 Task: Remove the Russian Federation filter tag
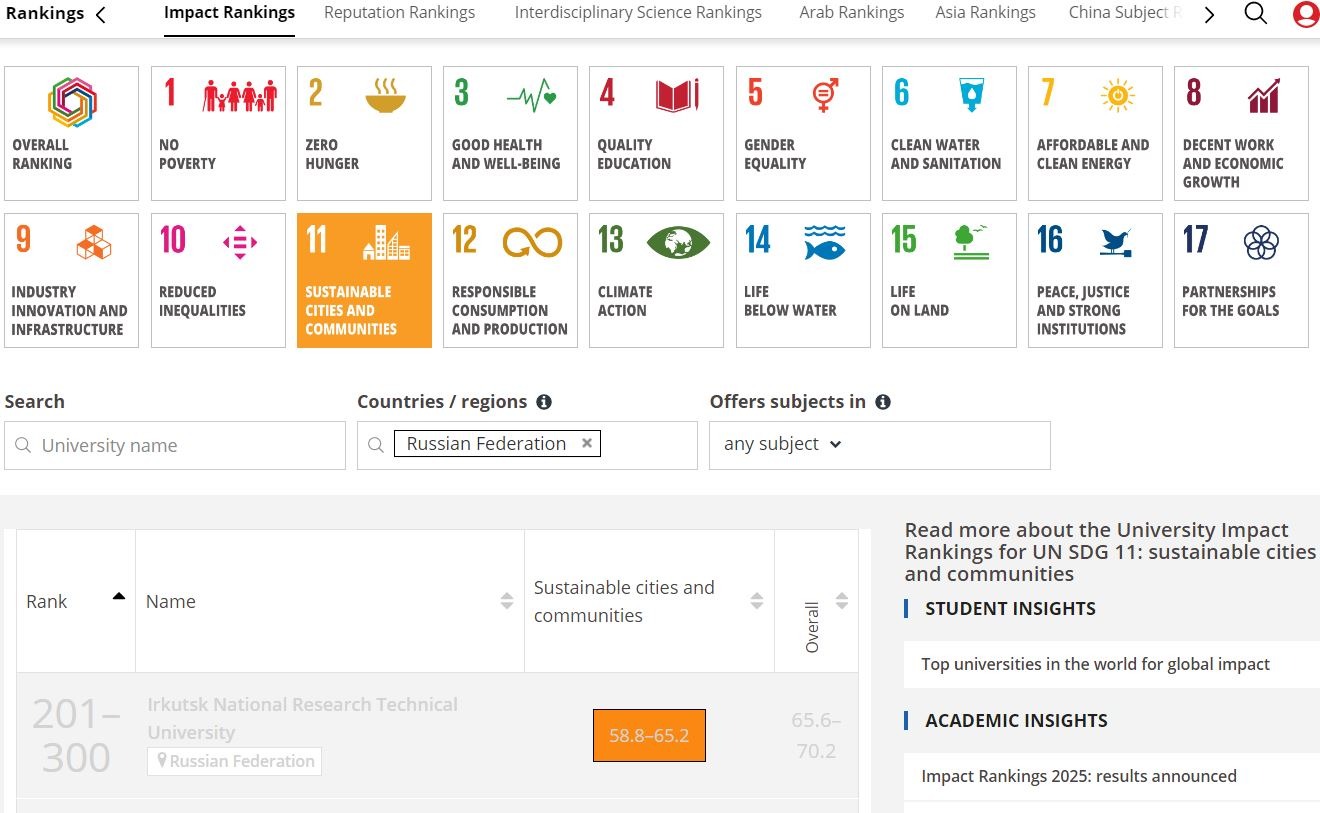(x=587, y=443)
